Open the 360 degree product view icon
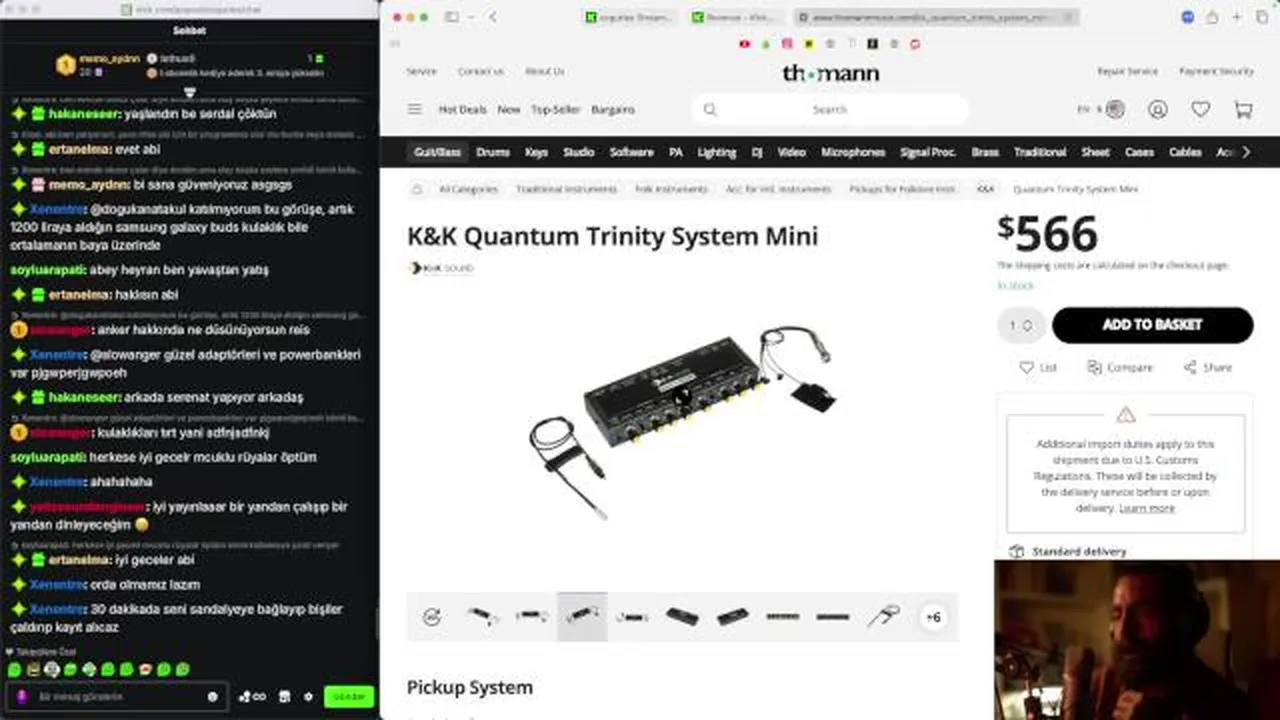 tap(432, 617)
